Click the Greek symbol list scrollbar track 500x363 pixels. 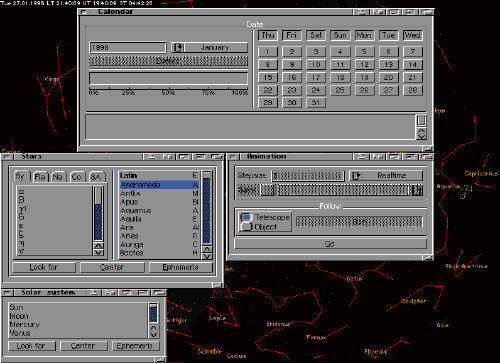tap(99, 214)
